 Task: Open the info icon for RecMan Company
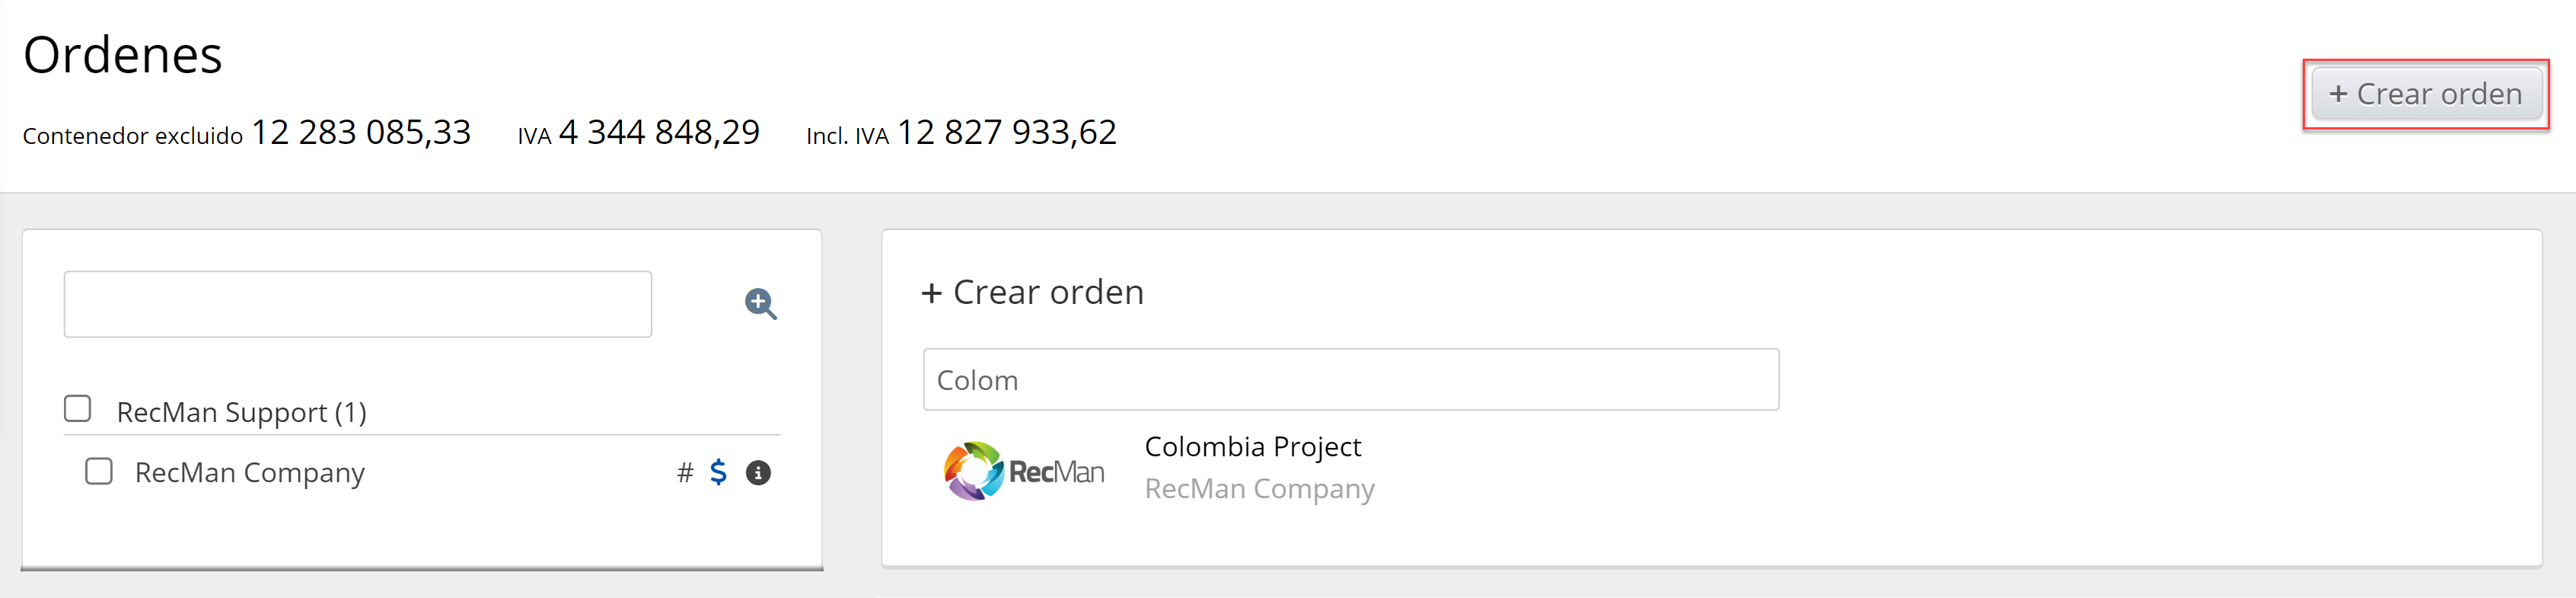coord(758,473)
